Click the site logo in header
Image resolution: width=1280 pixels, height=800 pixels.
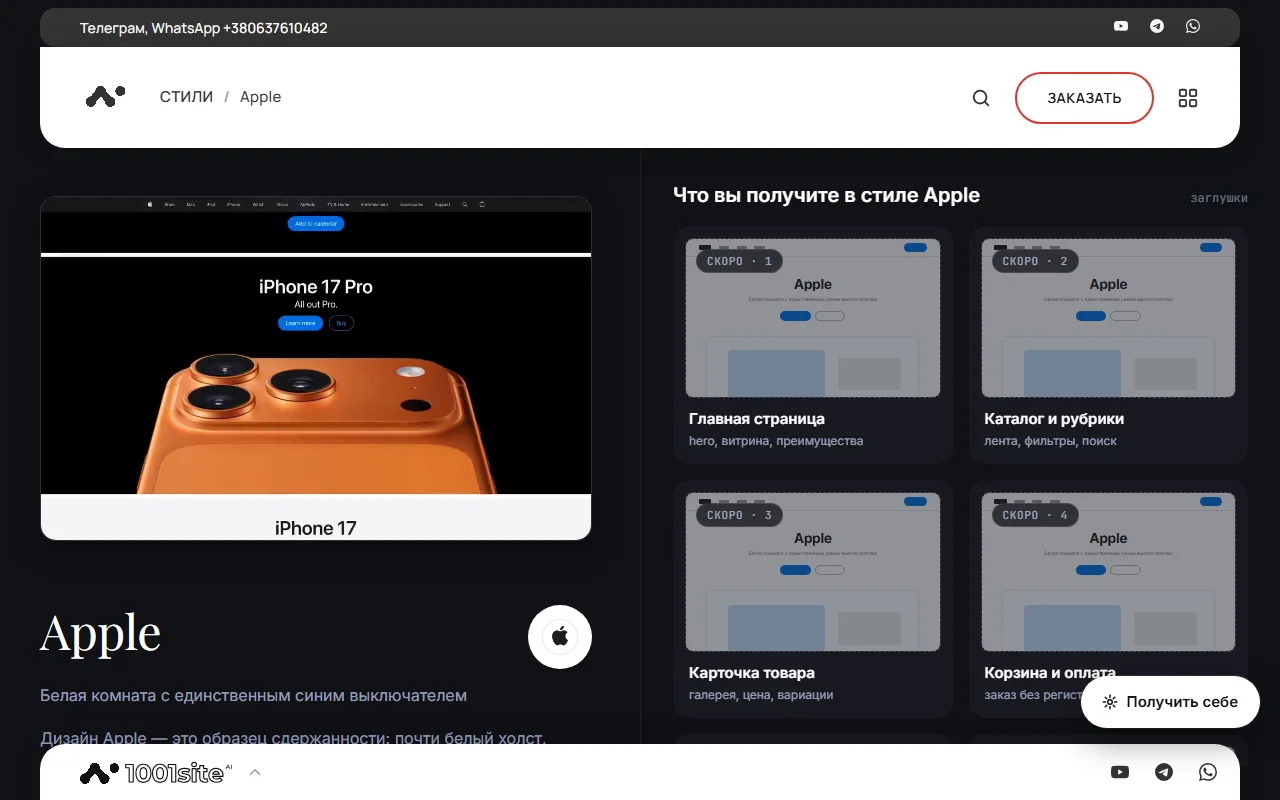click(105, 97)
